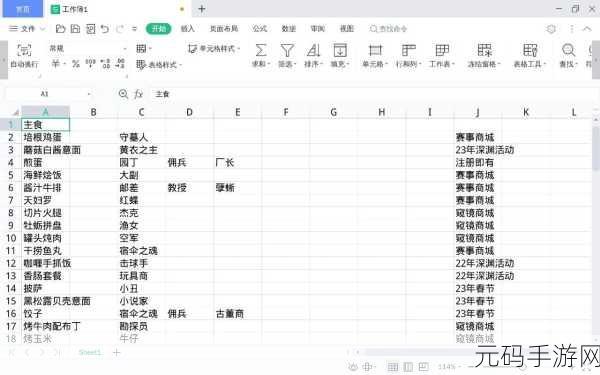This screenshot has height=375, width=600.
Task: Click the skin settings icon at top right
Action: pos(551,29)
